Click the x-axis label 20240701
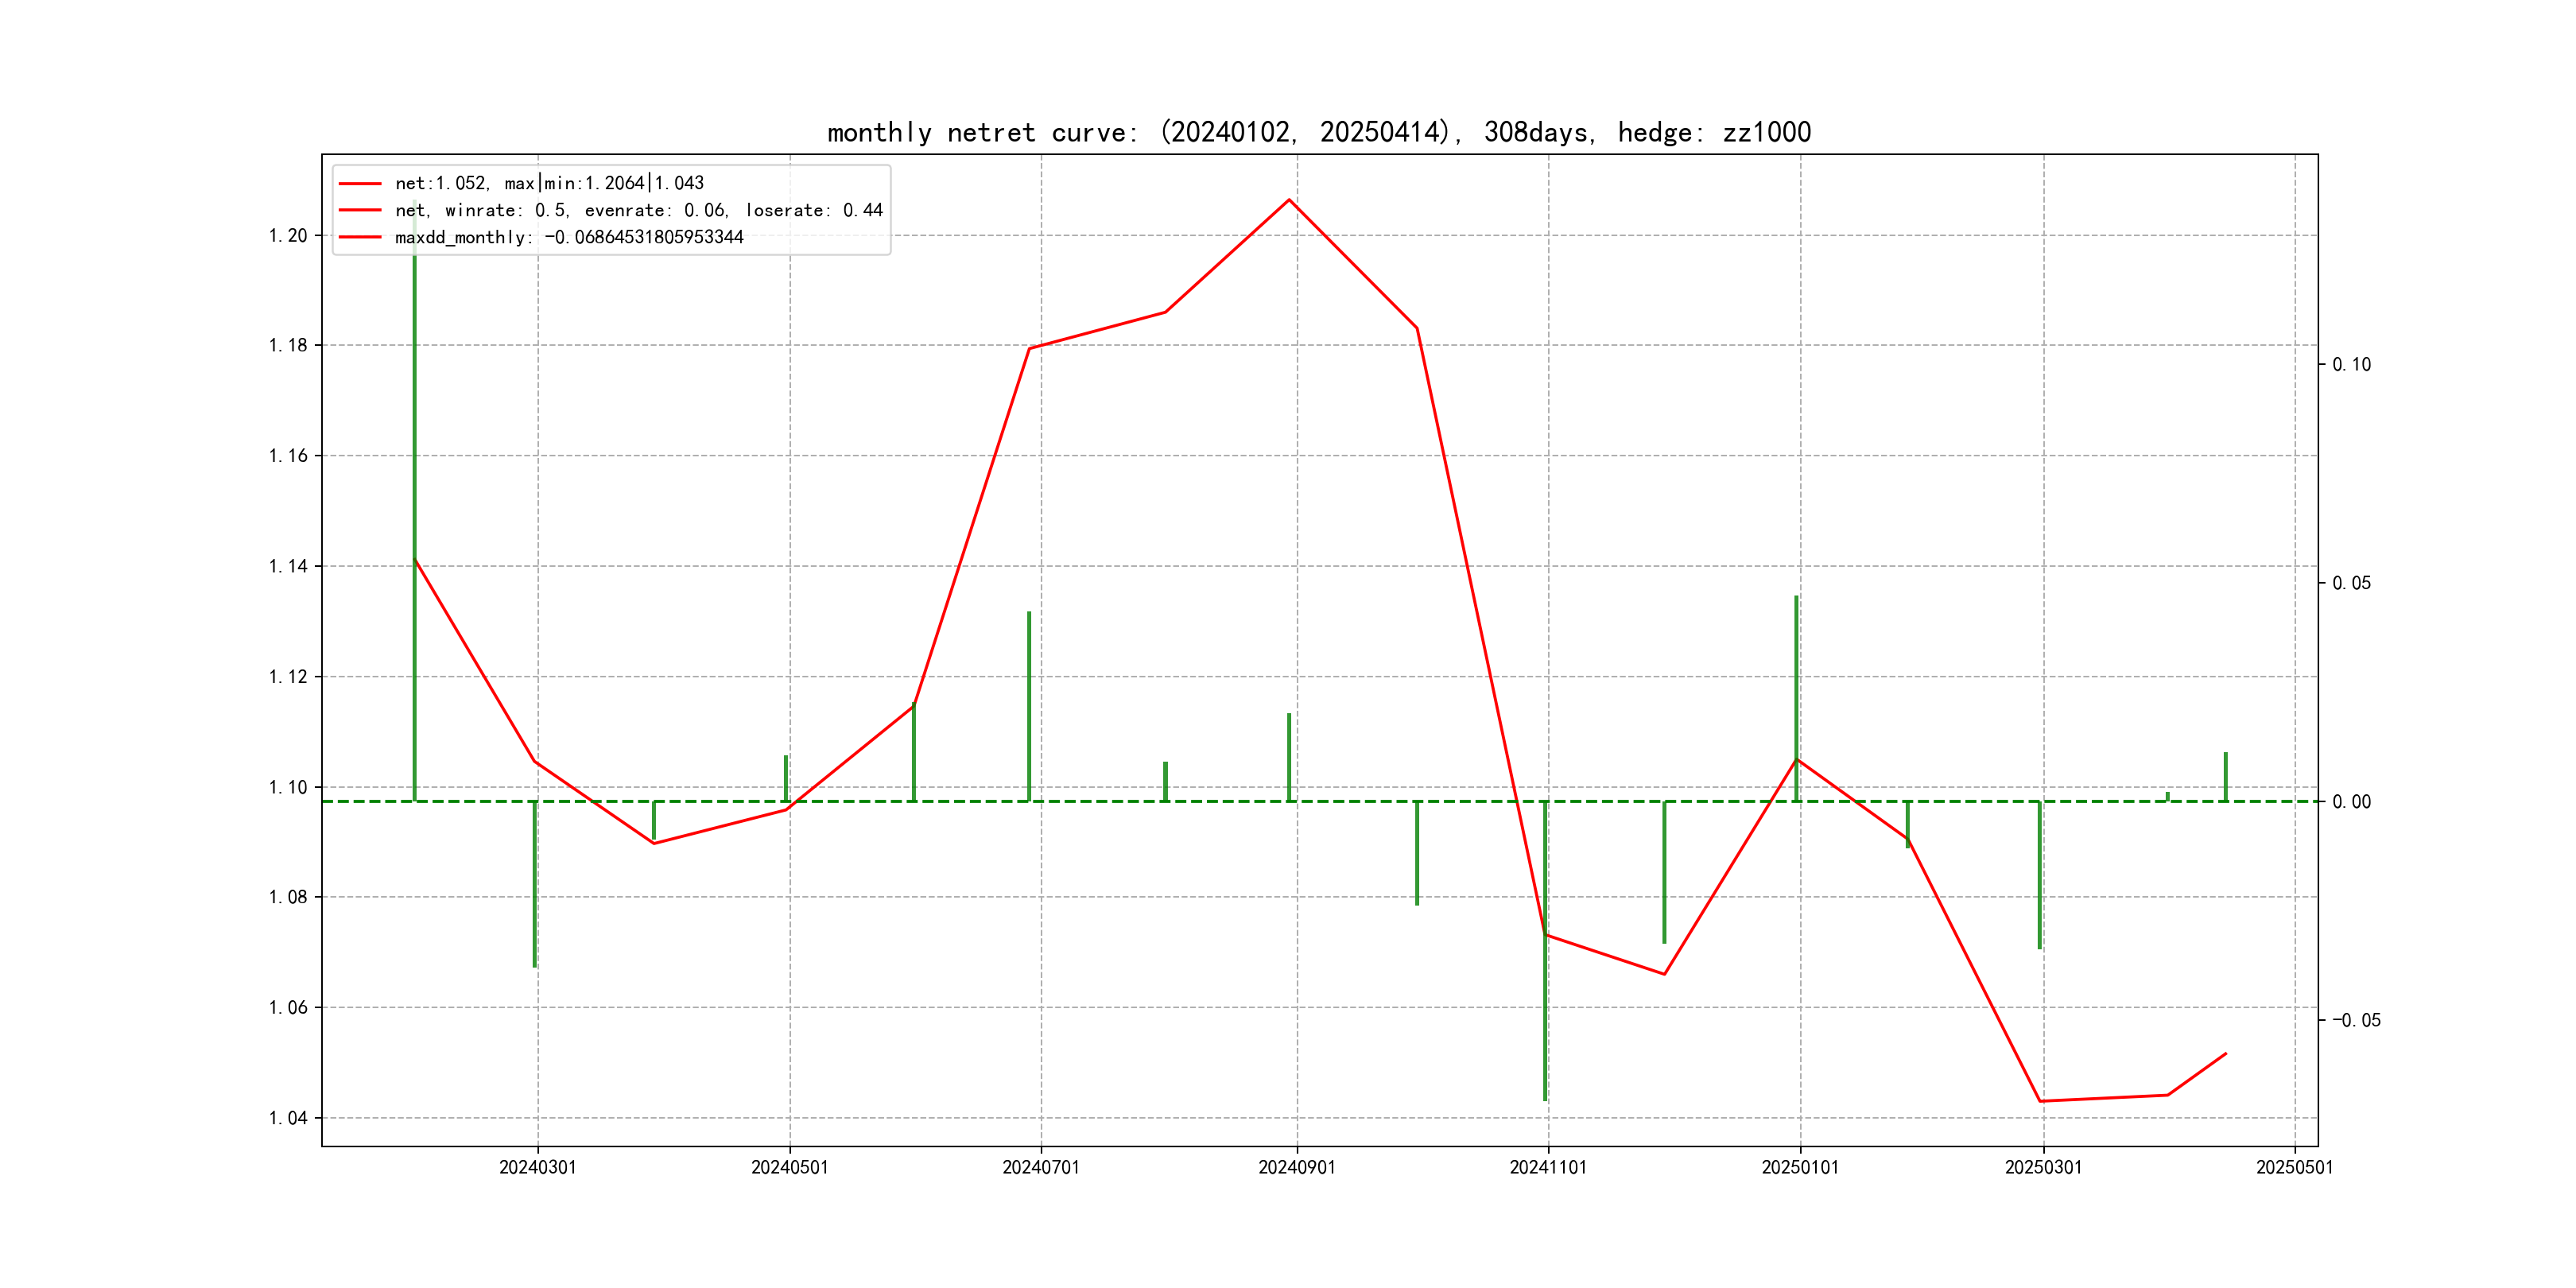This screenshot has height=1288, width=2576. click(x=1041, y=1167)
